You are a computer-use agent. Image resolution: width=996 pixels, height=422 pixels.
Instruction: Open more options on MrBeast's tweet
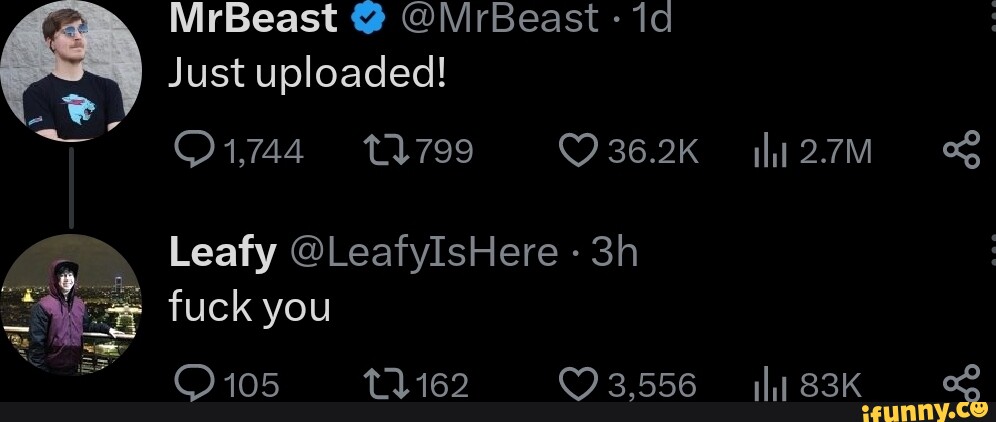[988, 10]
